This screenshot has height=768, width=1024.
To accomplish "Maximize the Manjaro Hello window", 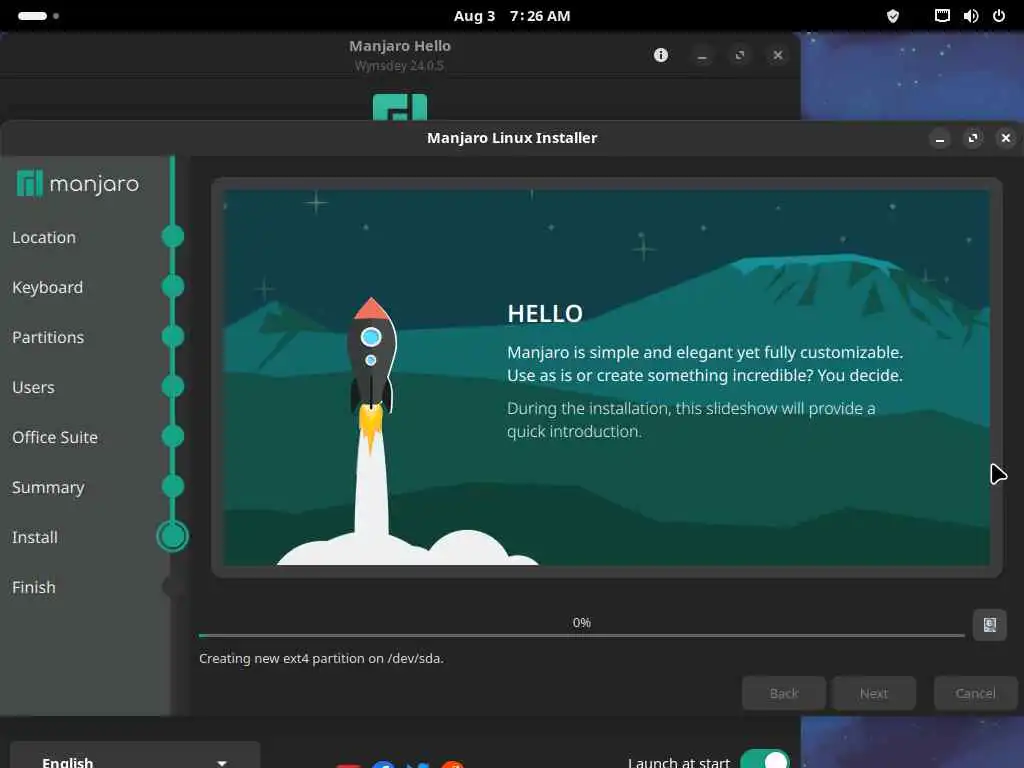I will pyautogui.click(x=740, y=56).
